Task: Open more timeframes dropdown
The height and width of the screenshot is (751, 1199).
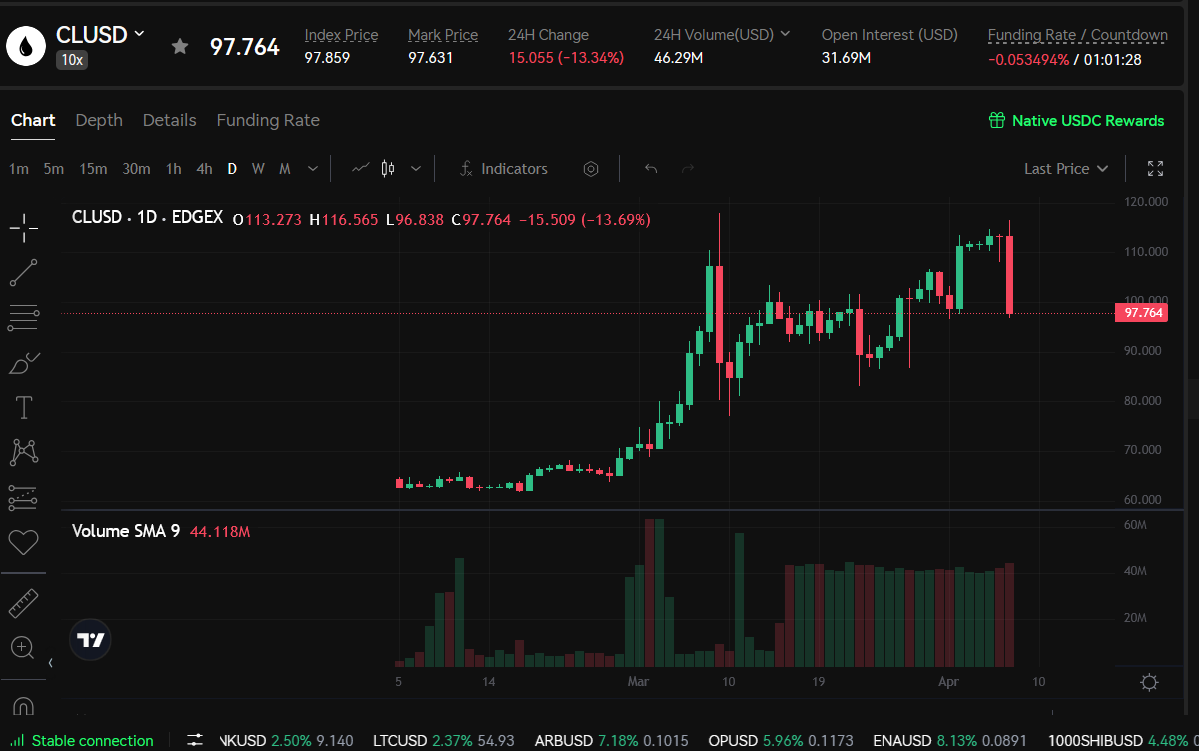Action: (x=313, y=169)
